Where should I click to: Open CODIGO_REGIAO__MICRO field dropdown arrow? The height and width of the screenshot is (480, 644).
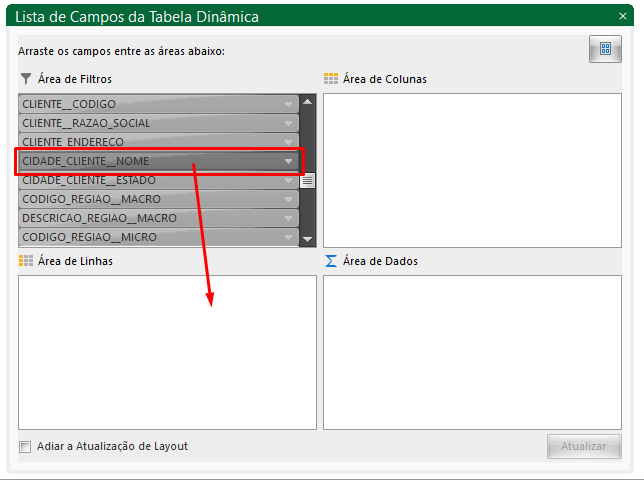coord(288,237)
